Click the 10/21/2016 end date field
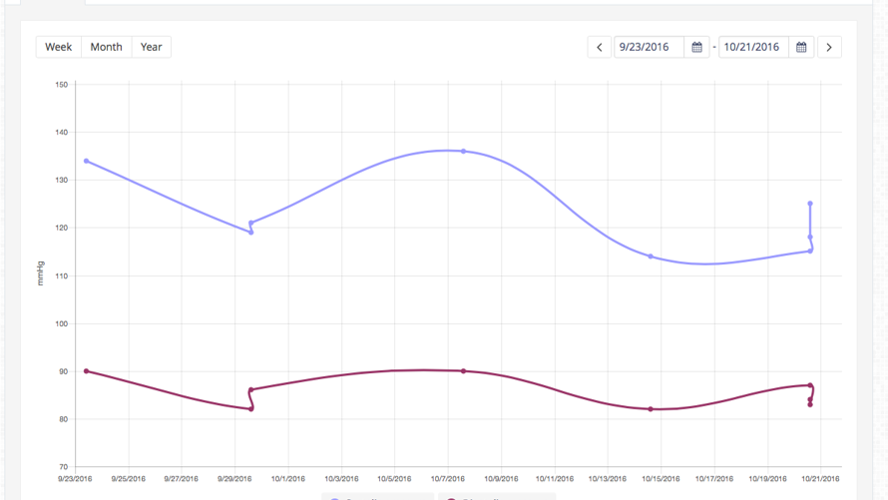Screen dimensions: 888x500 (x=752, y=47)
